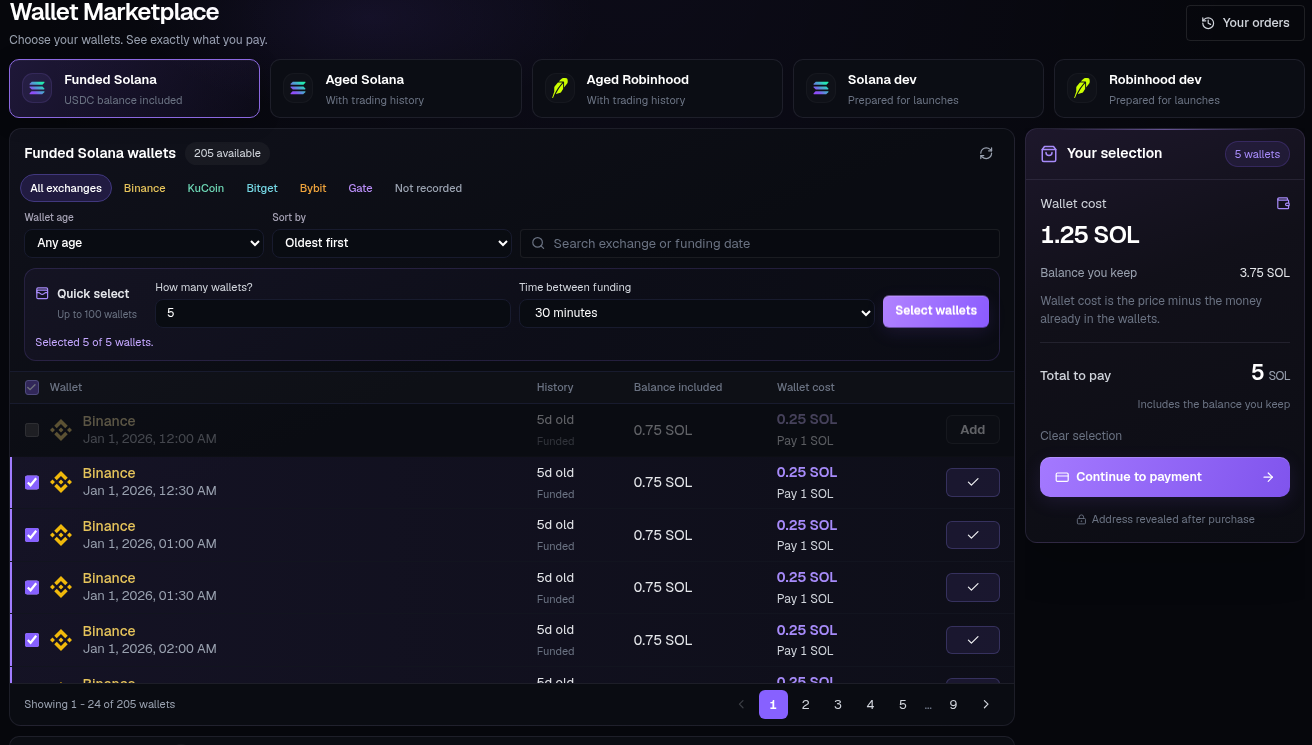Switch to Robinhood dev tab
This screenshot has width=1312, height=745.
point(1179,89)
